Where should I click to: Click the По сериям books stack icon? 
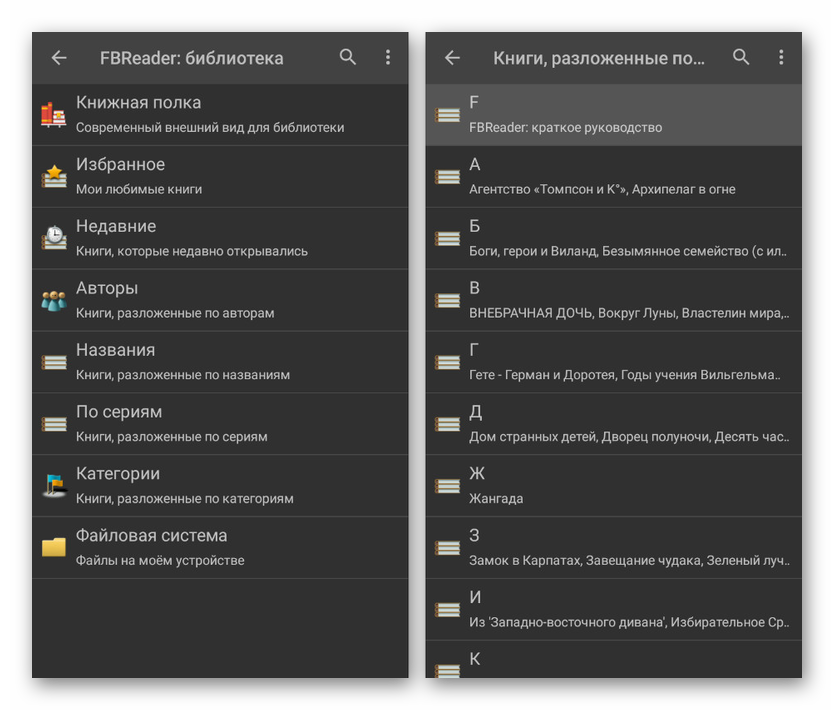tap(54, 424)
